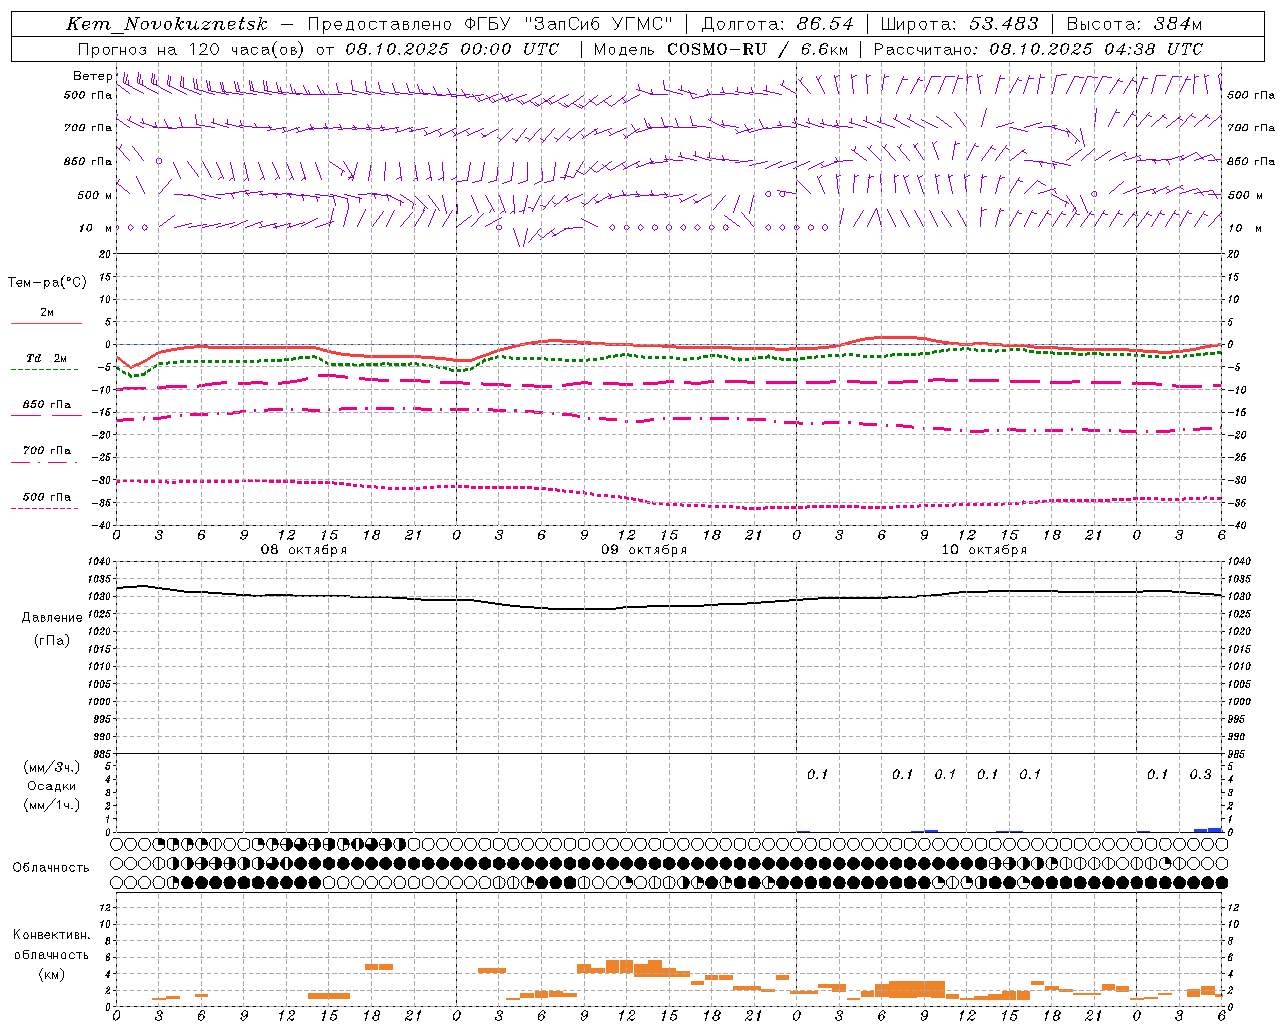Select the 'Модель COSMO-RU / 6.6км' label

721,49
